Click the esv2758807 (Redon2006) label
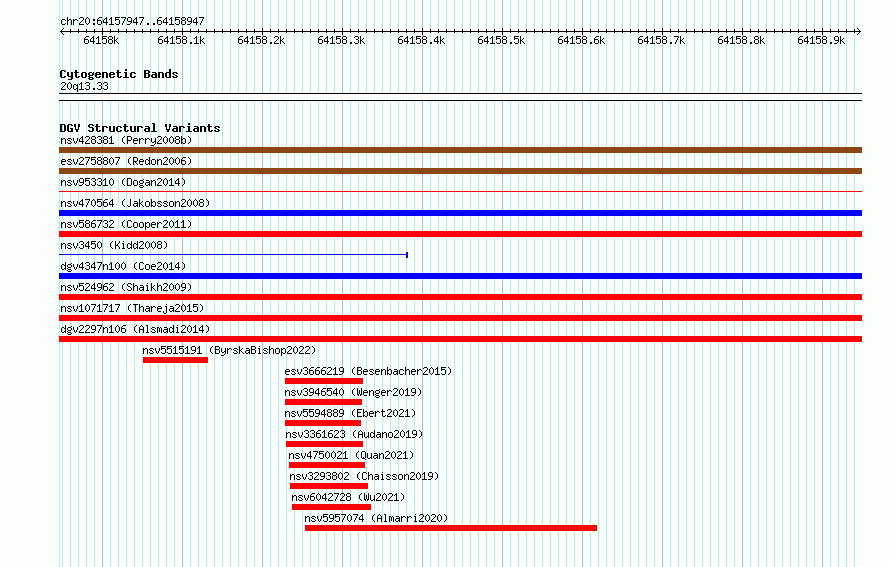Viewport: 890px width, 567px height. (126, 161)
